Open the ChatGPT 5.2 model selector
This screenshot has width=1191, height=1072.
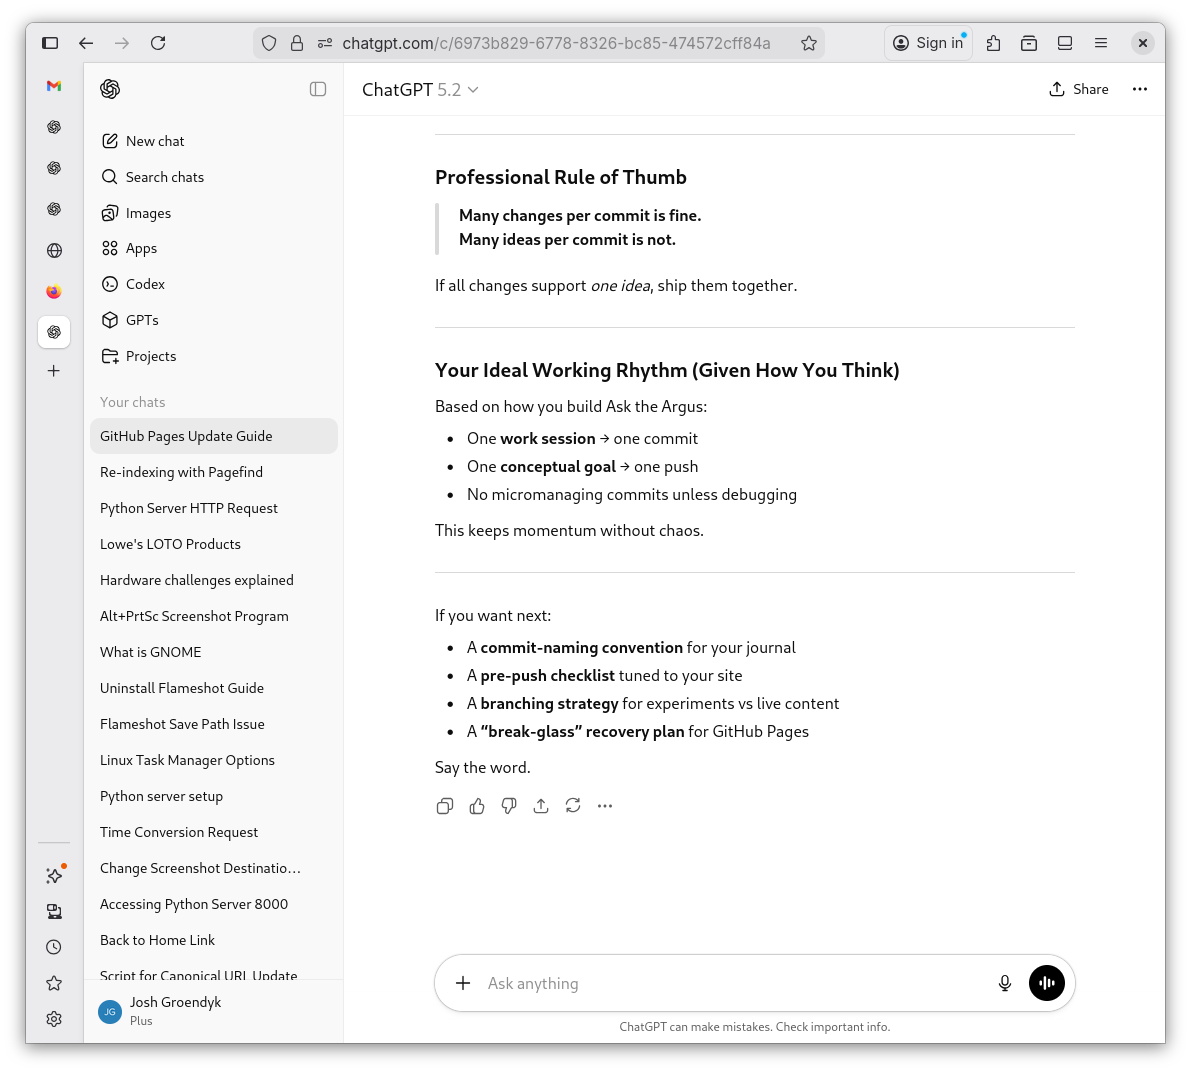pos(420,89)
